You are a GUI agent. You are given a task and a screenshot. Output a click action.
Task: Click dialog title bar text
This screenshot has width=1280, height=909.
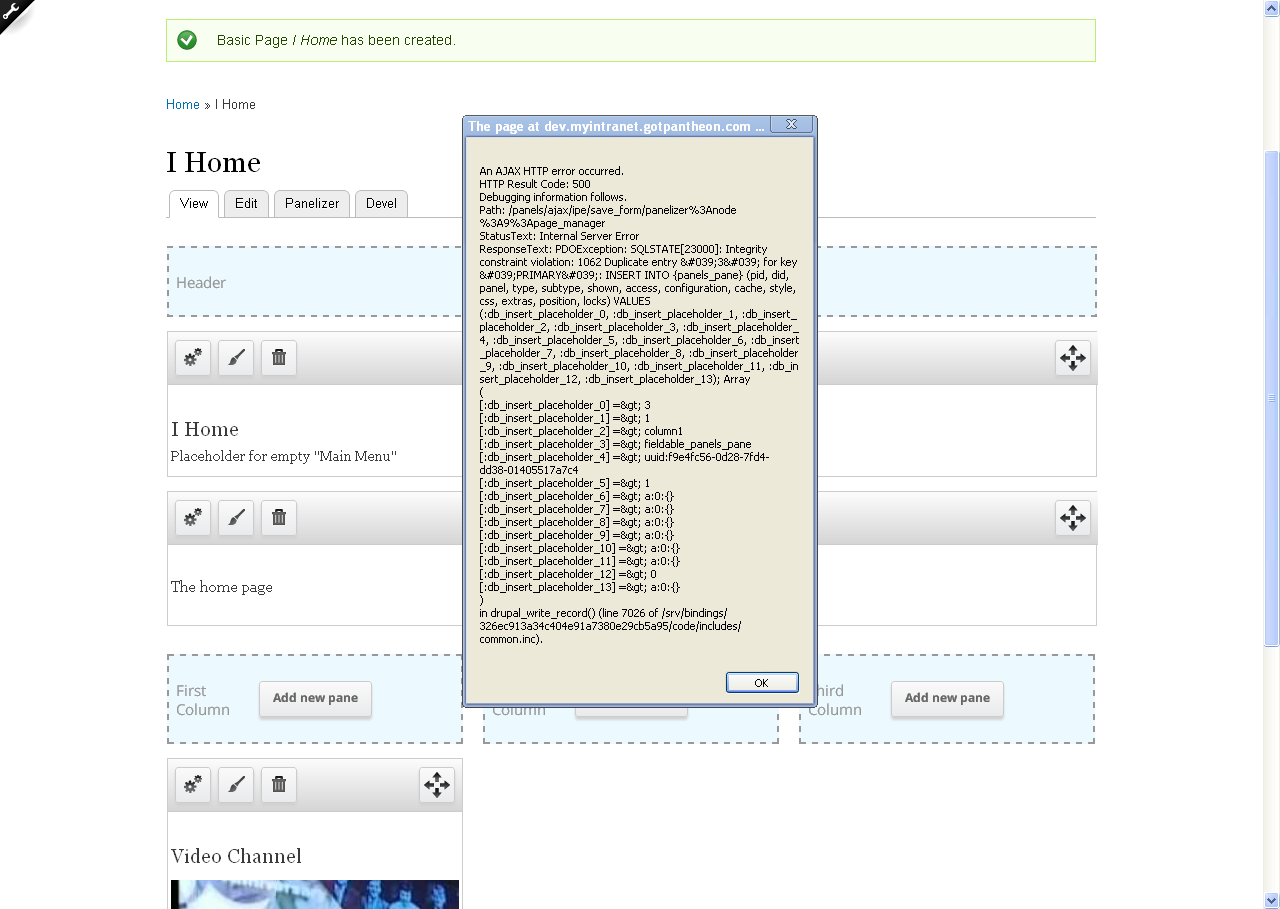617,126
